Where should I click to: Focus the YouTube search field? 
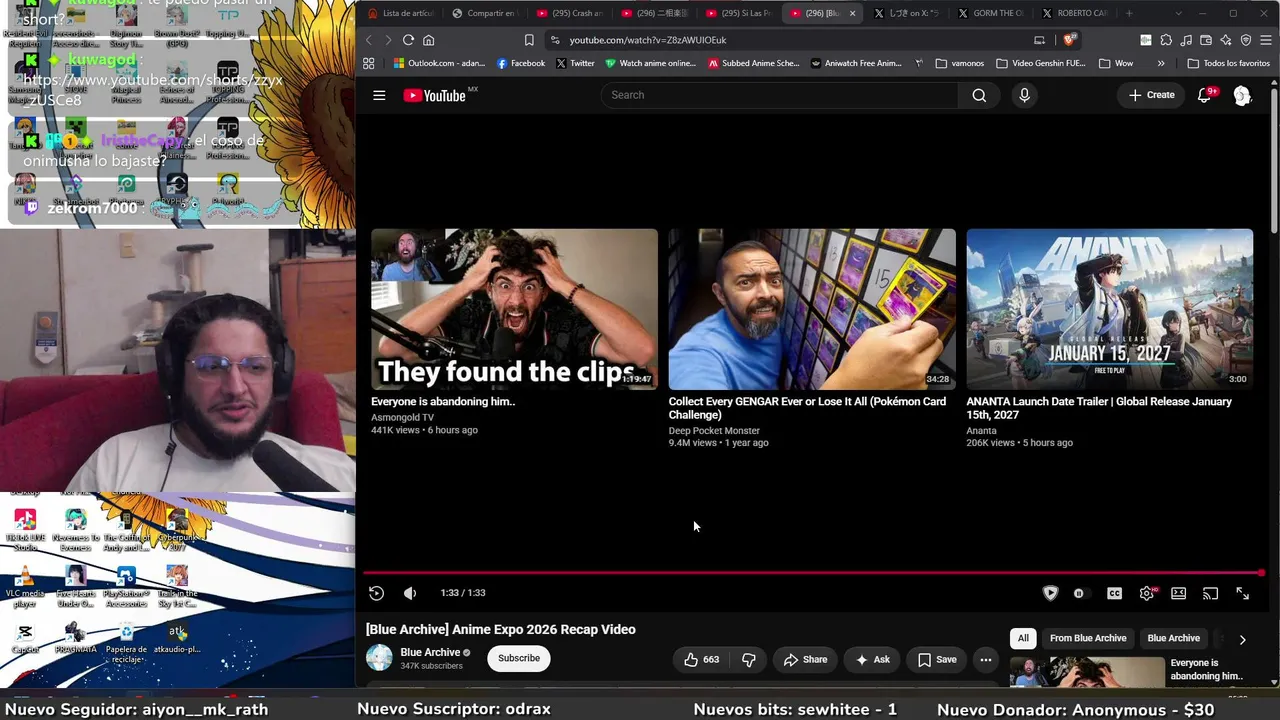click(x=779, y=95)
